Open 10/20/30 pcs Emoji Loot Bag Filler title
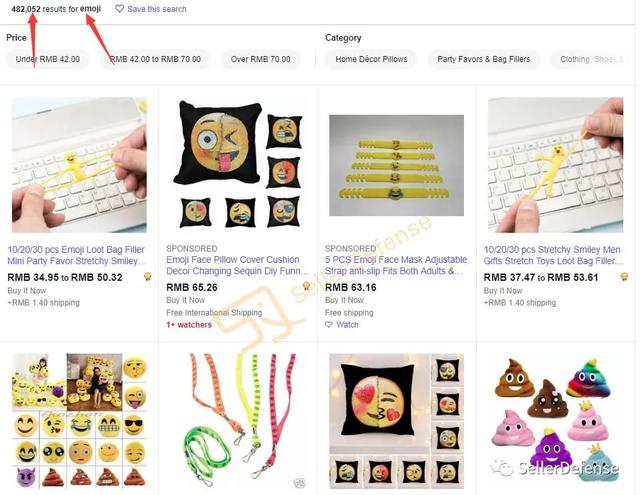This screenshot has width=640, height=495. pos(77,255)
